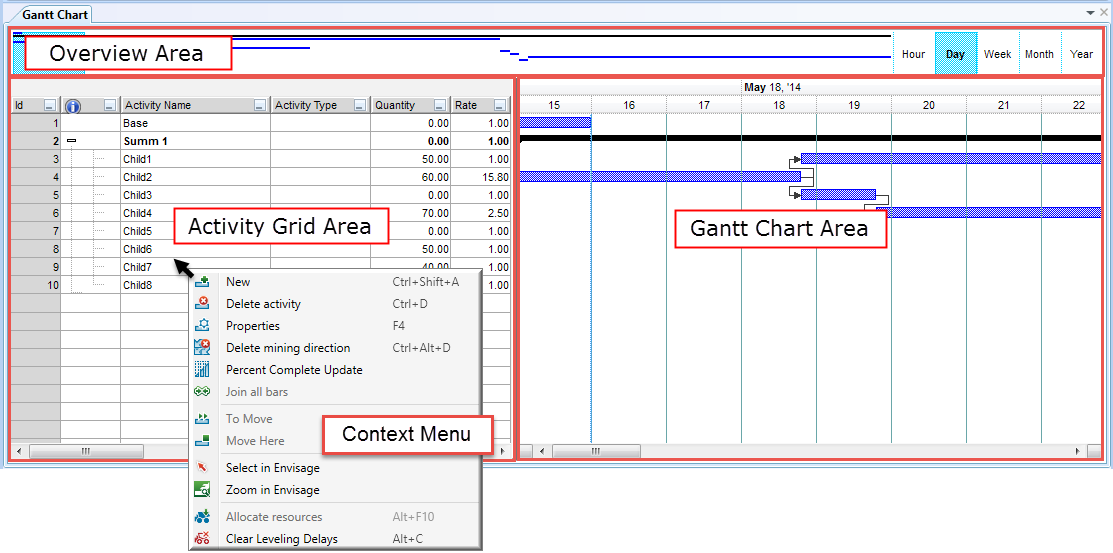Switch timescale to Hour
This screenshot has height=553, width=1113.
click(x=914, y=54)
